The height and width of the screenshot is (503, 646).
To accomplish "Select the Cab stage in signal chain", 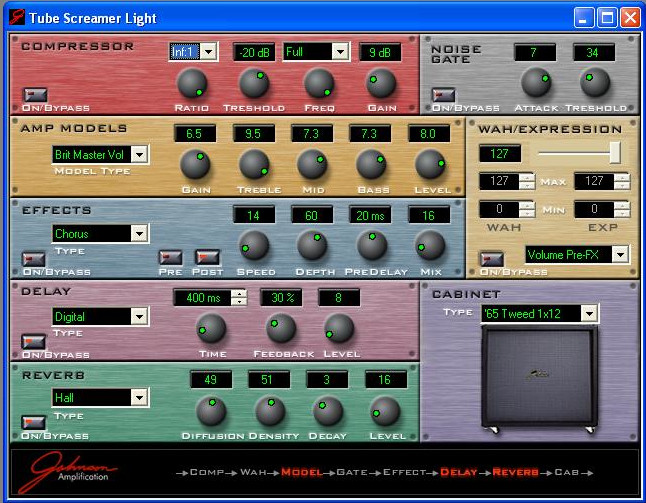I will pos(566,472).
